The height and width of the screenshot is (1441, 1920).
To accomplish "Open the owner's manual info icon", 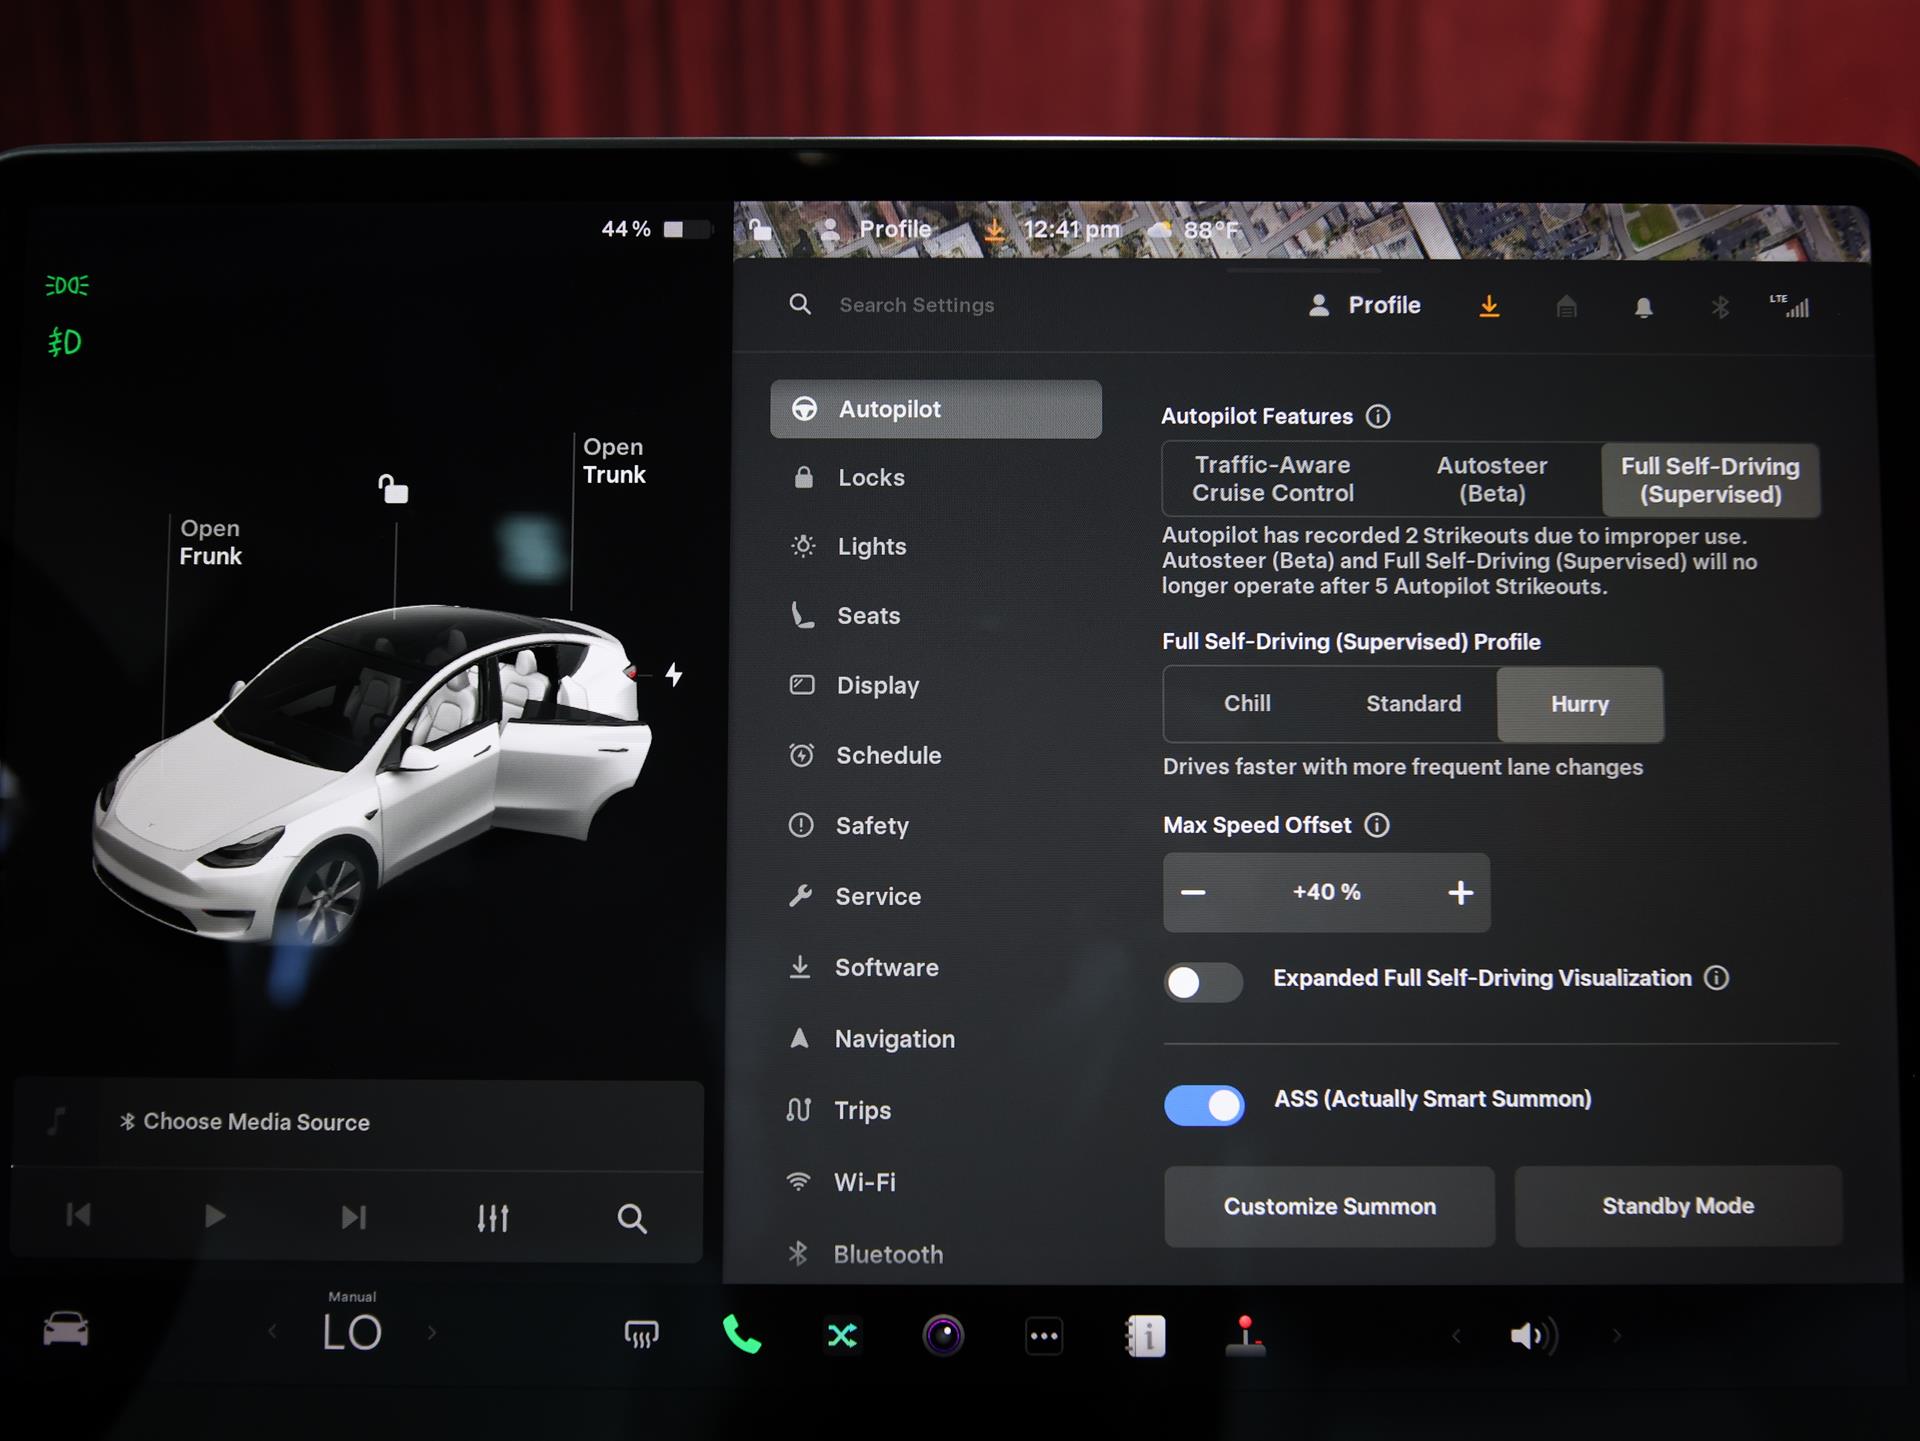I will point(1145,1336).
